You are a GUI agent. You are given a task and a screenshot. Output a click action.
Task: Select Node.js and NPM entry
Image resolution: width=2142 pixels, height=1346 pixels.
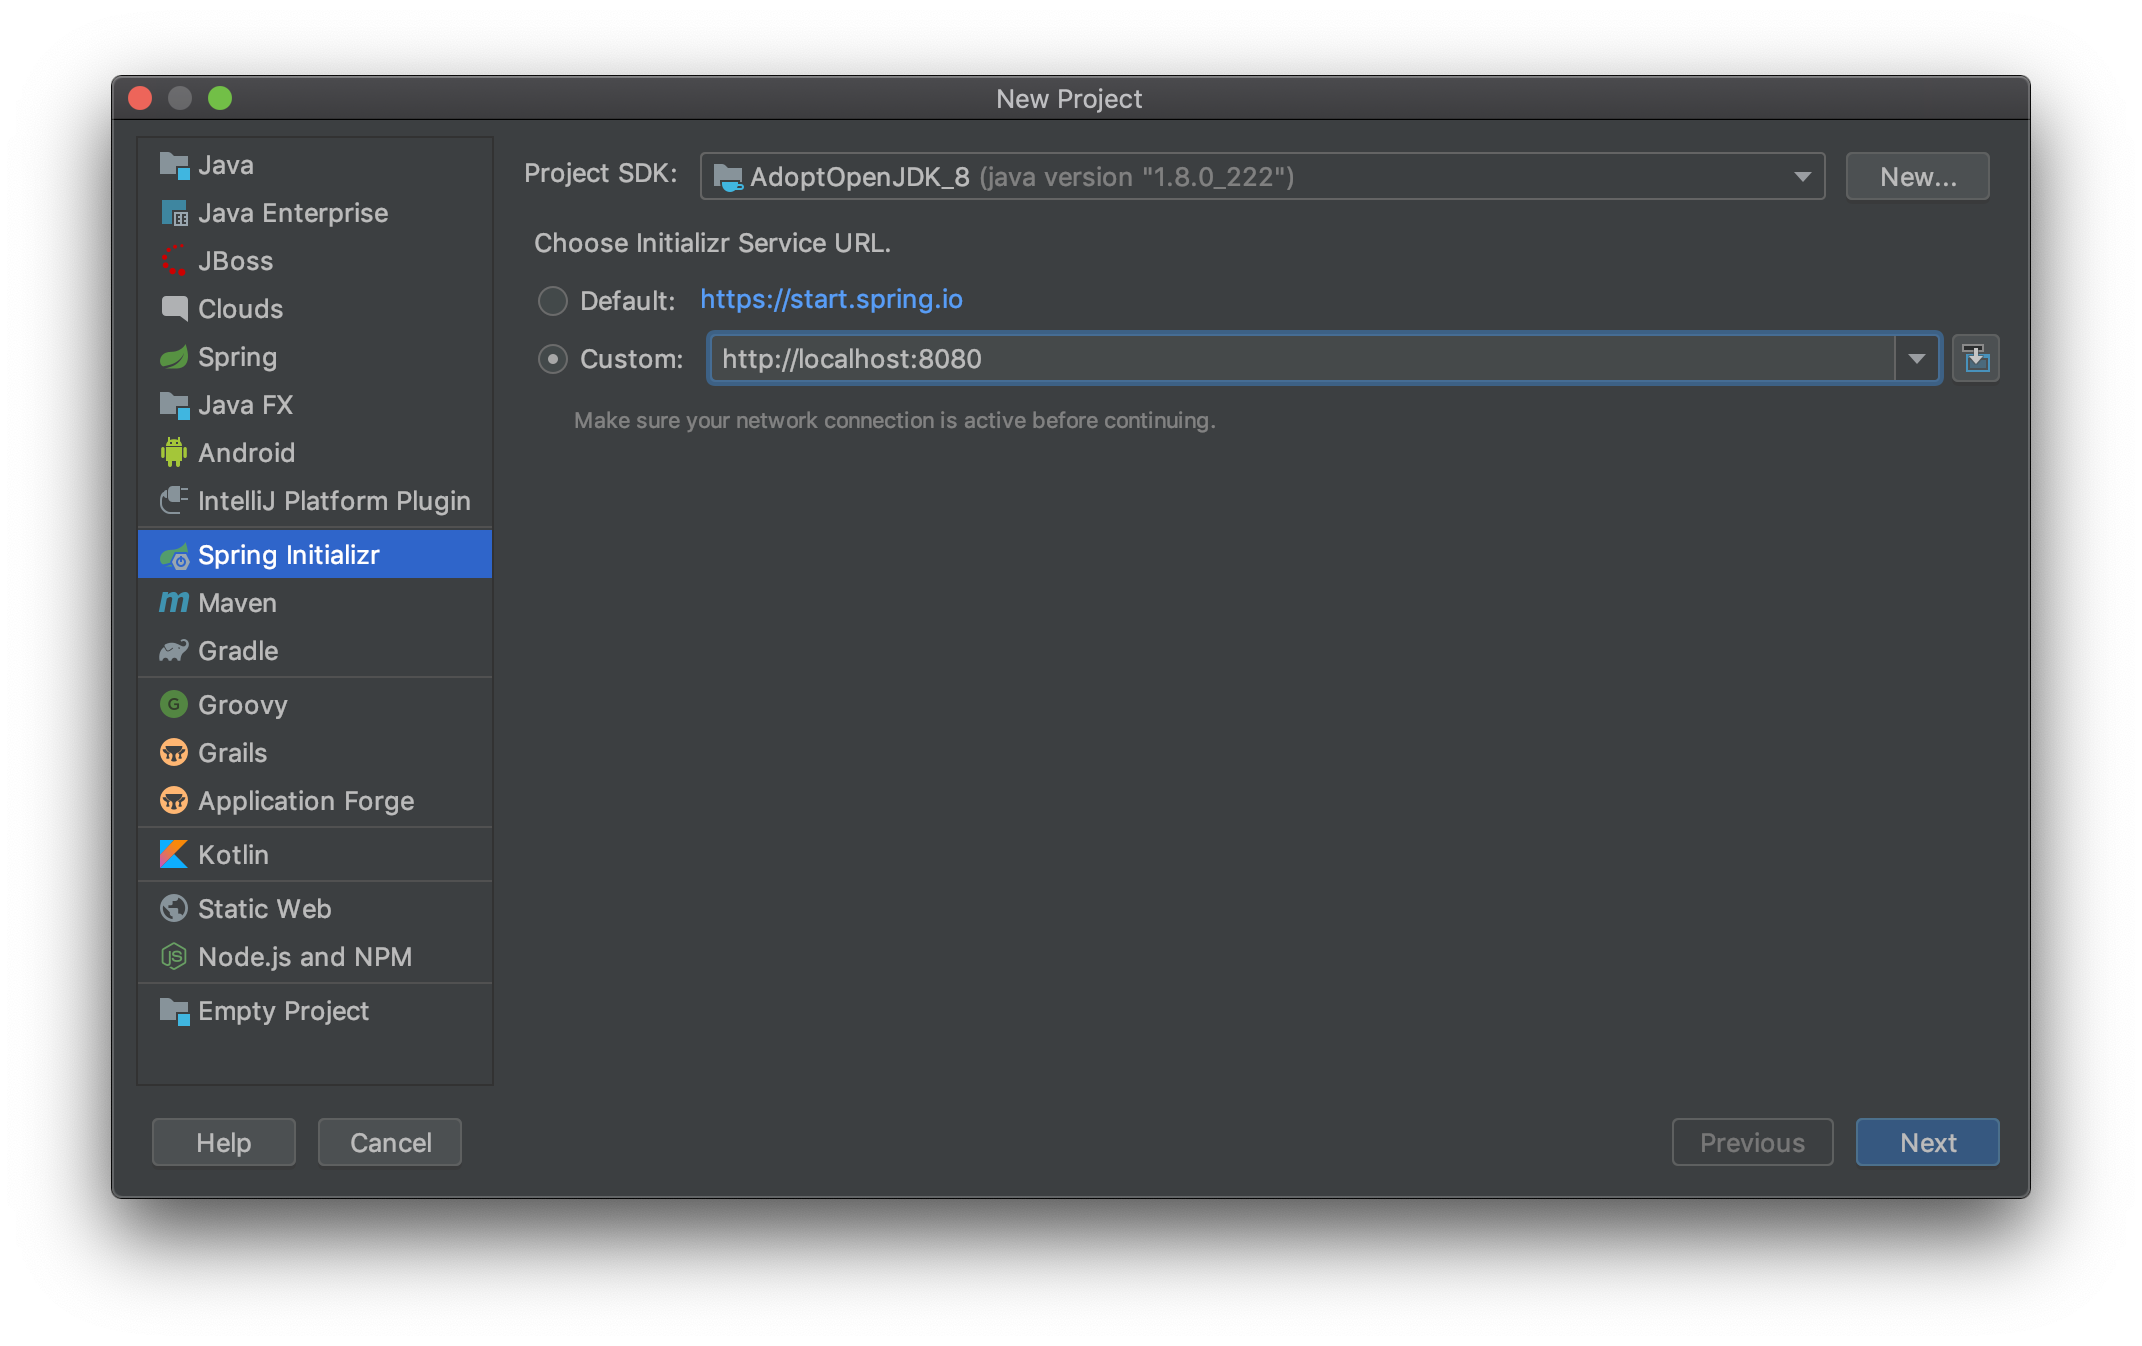tap(315, 957)
